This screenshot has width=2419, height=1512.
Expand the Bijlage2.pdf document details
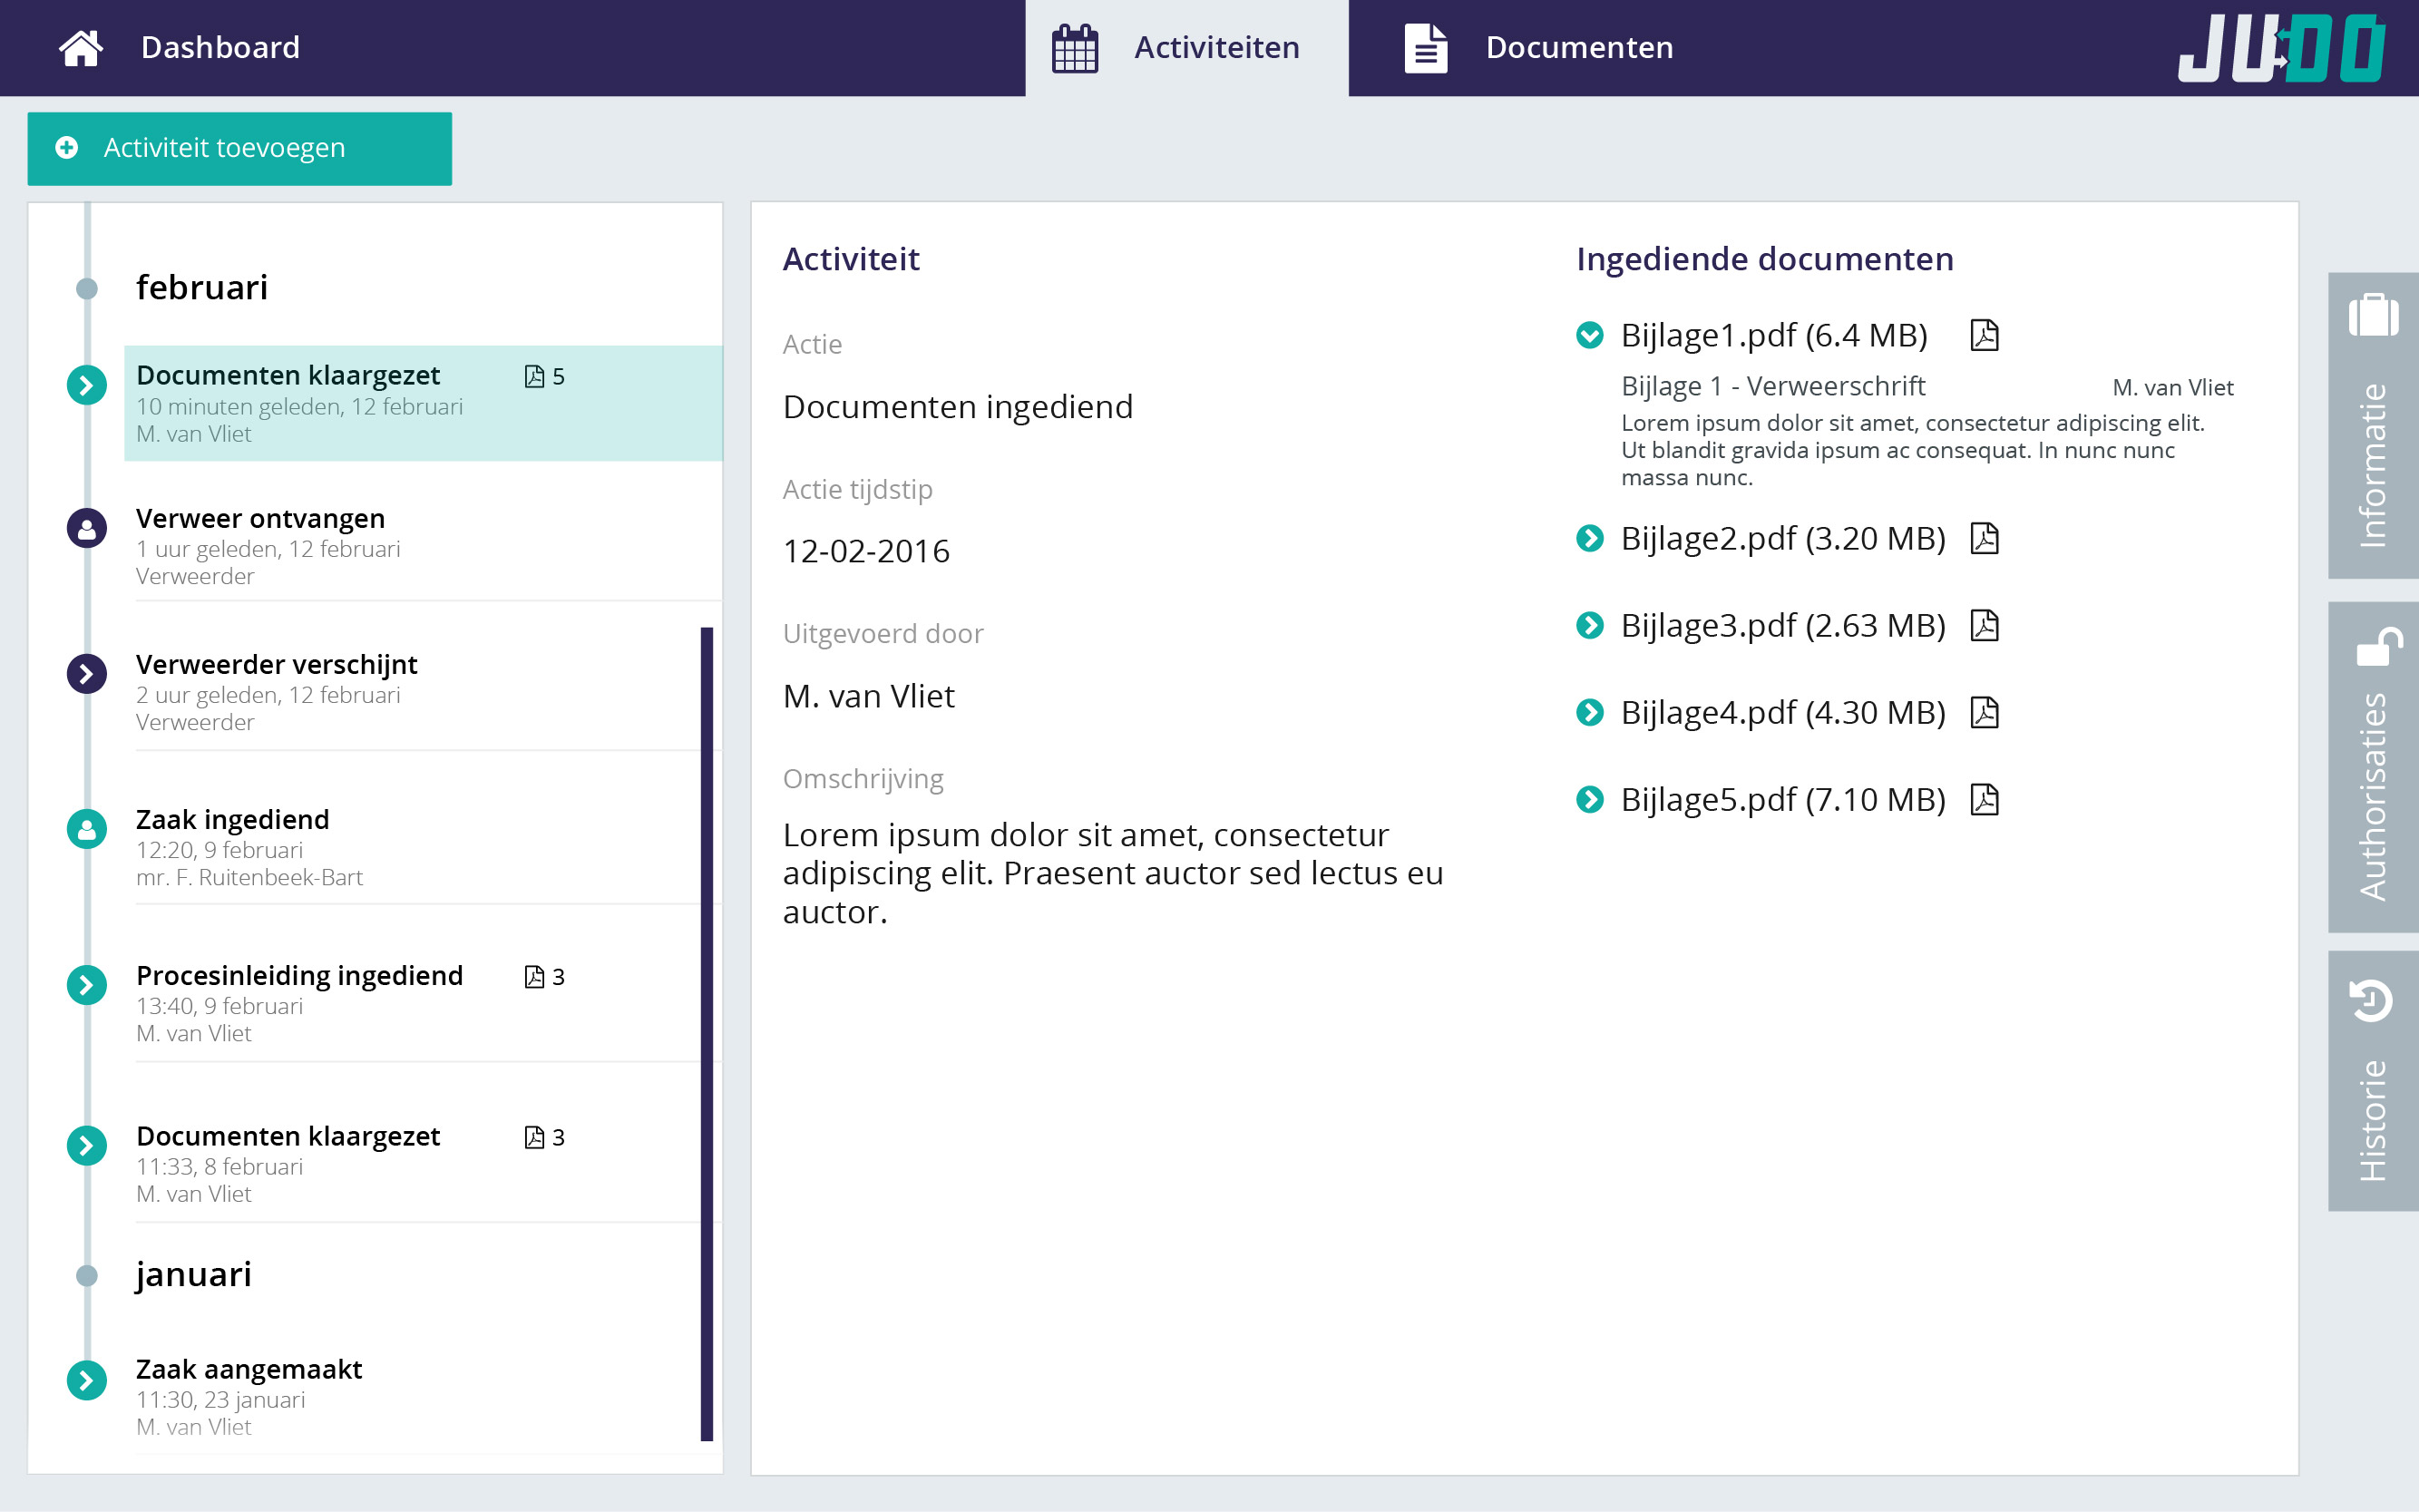tap(1590, 538)
